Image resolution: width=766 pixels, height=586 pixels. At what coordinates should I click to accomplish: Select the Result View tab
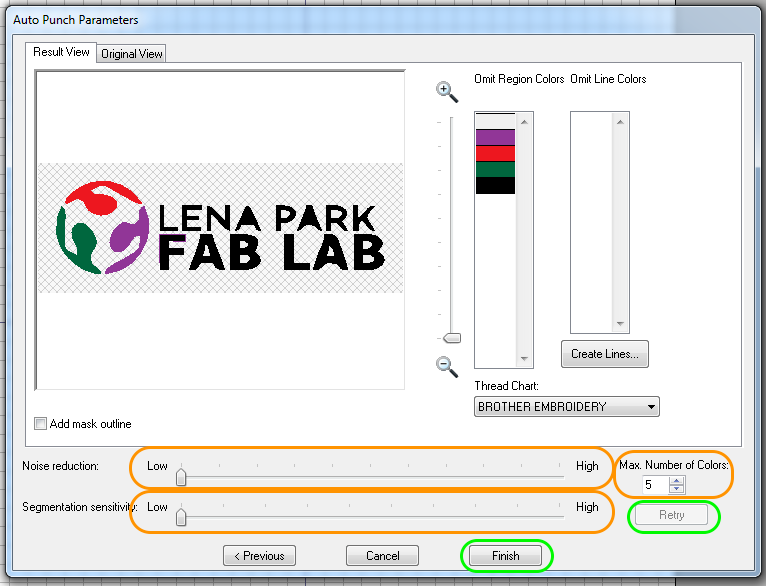(x=61, y=52)
